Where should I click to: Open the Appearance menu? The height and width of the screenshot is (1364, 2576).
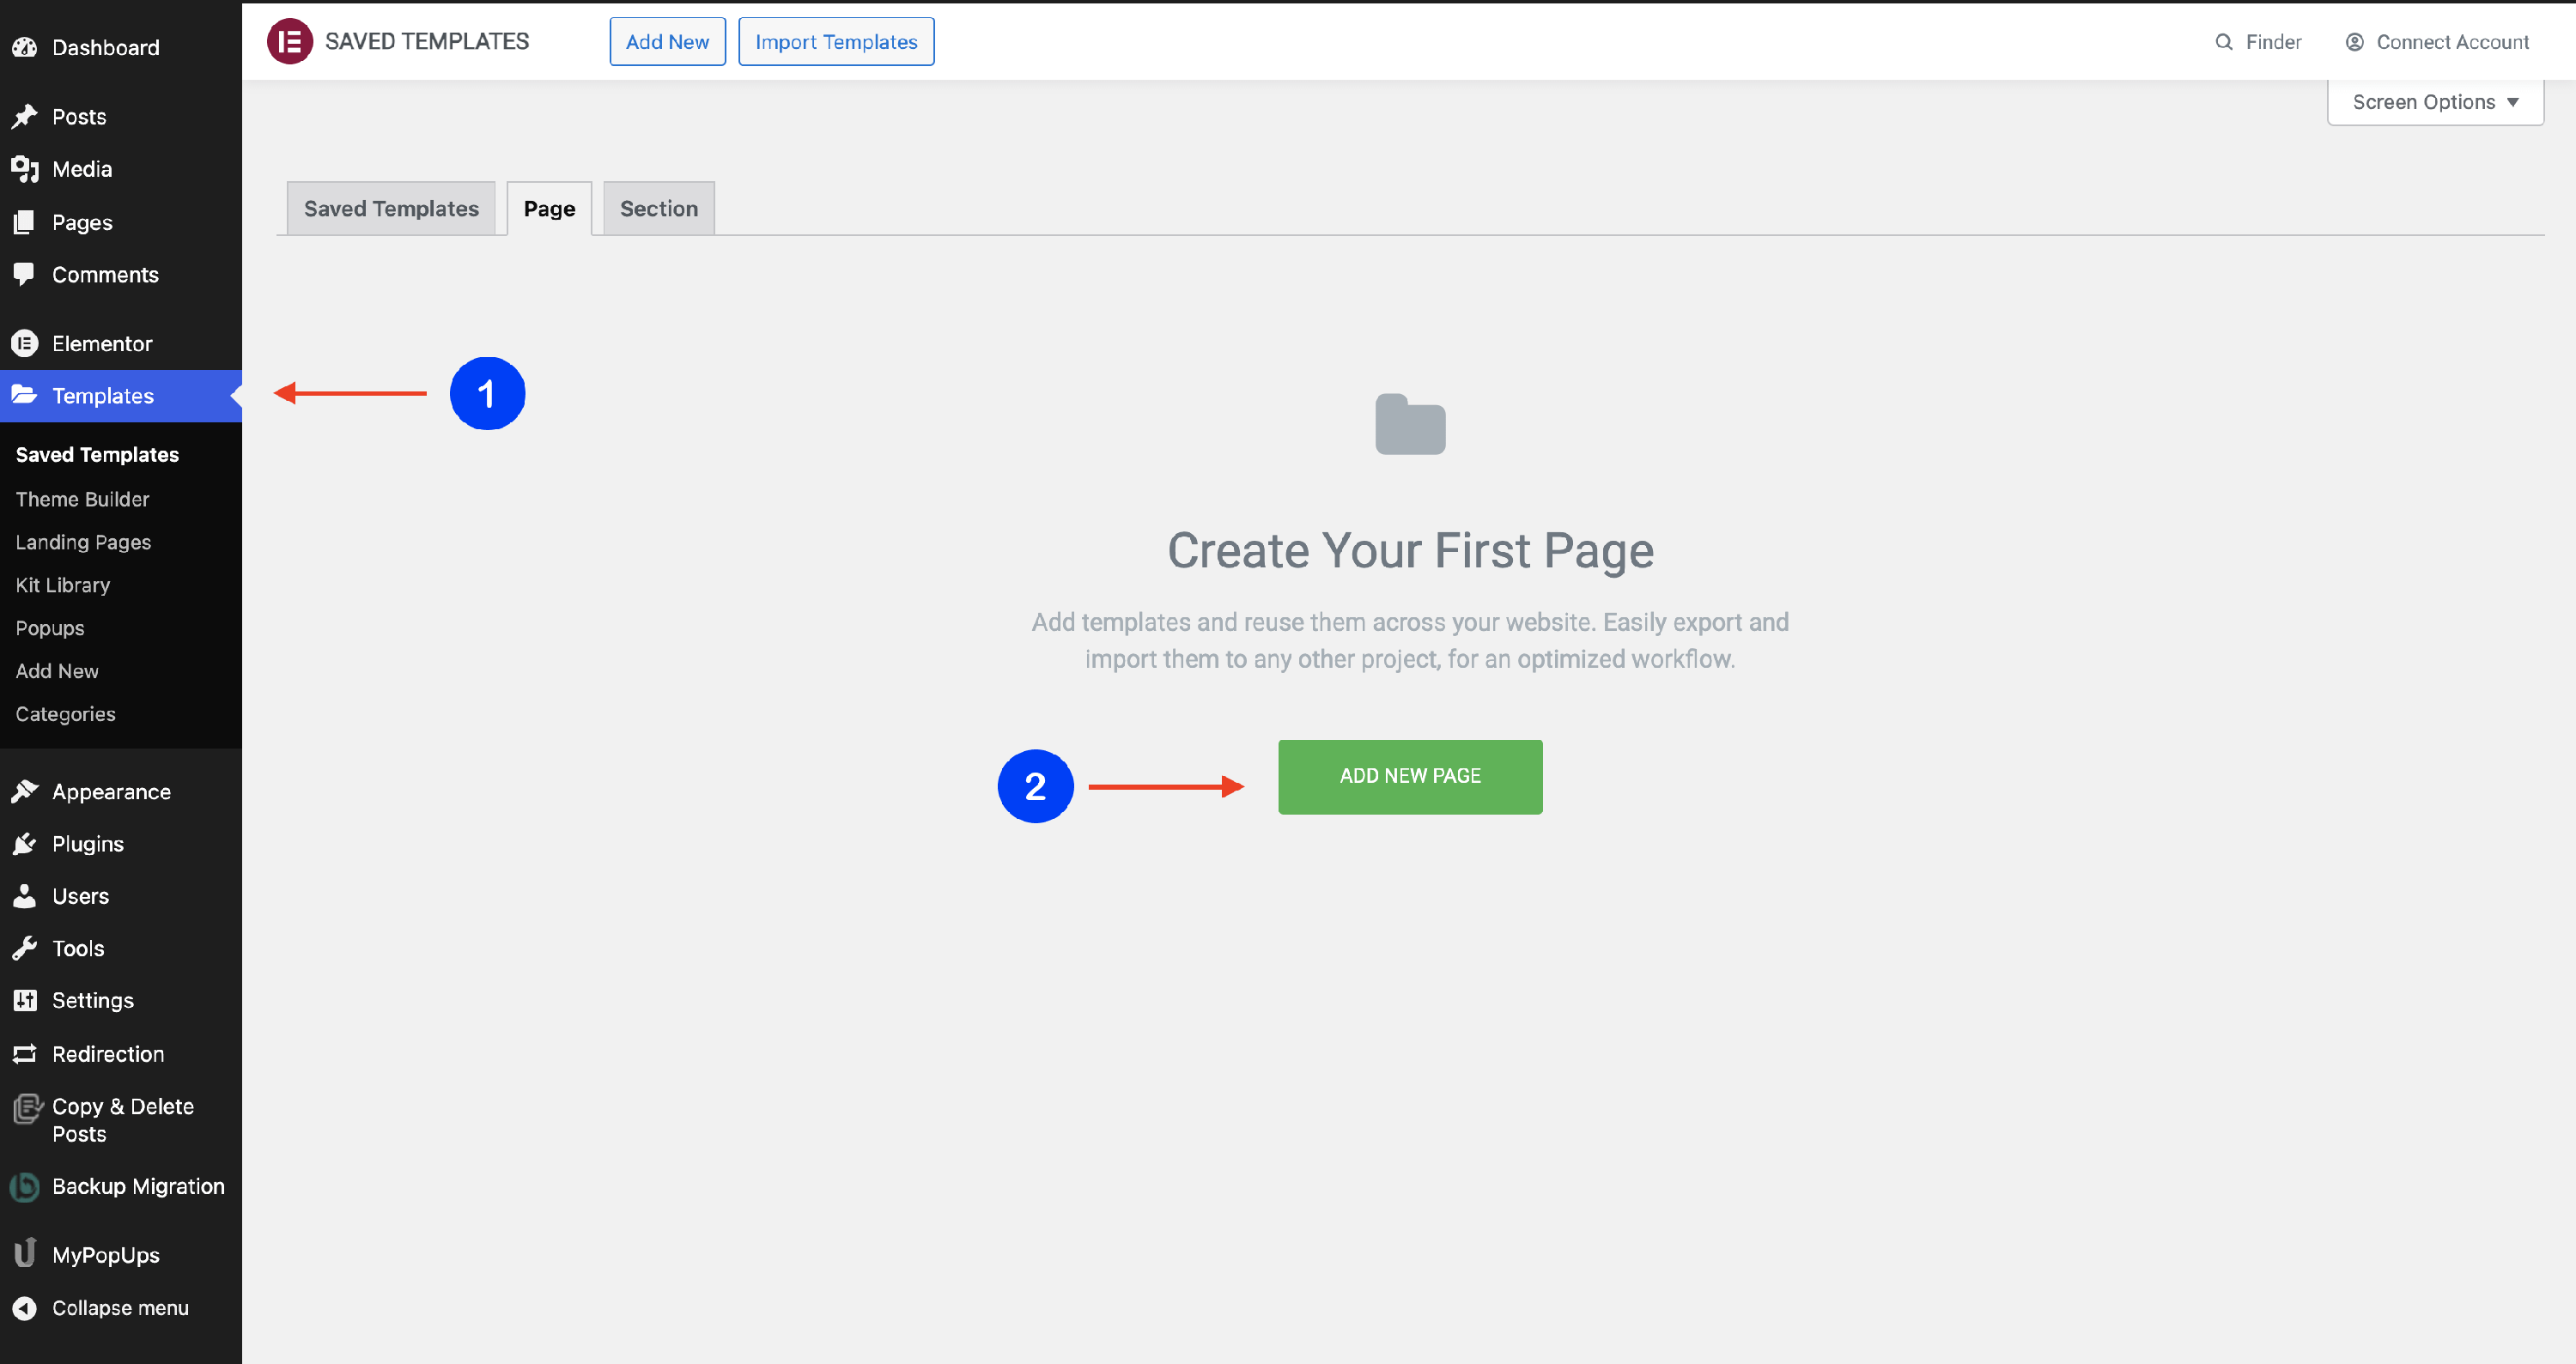point(111,792)
